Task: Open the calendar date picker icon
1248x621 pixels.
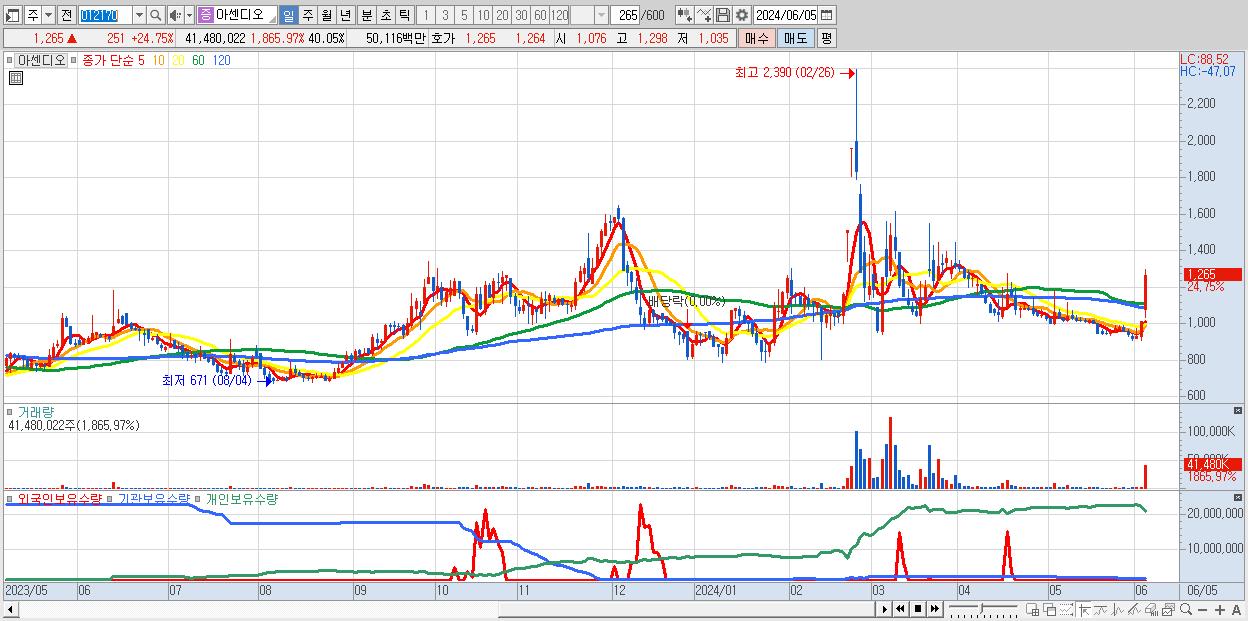Action: tap(827, 15)
